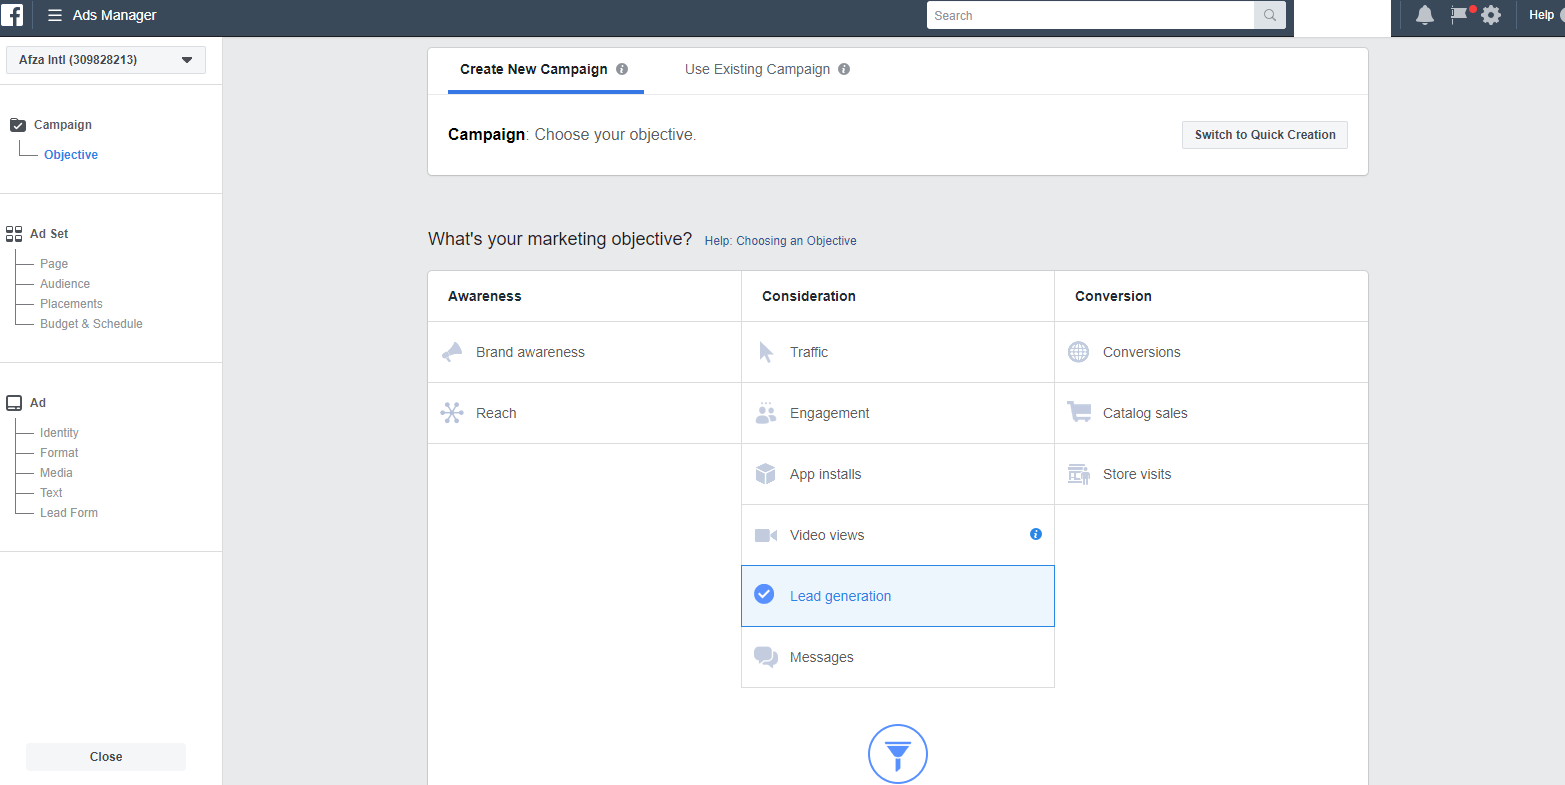Screen dimensions: 1565x785
Task: Click the Ad section icon in sidebar
Action: pyautogui.click(x=14, y=403)
